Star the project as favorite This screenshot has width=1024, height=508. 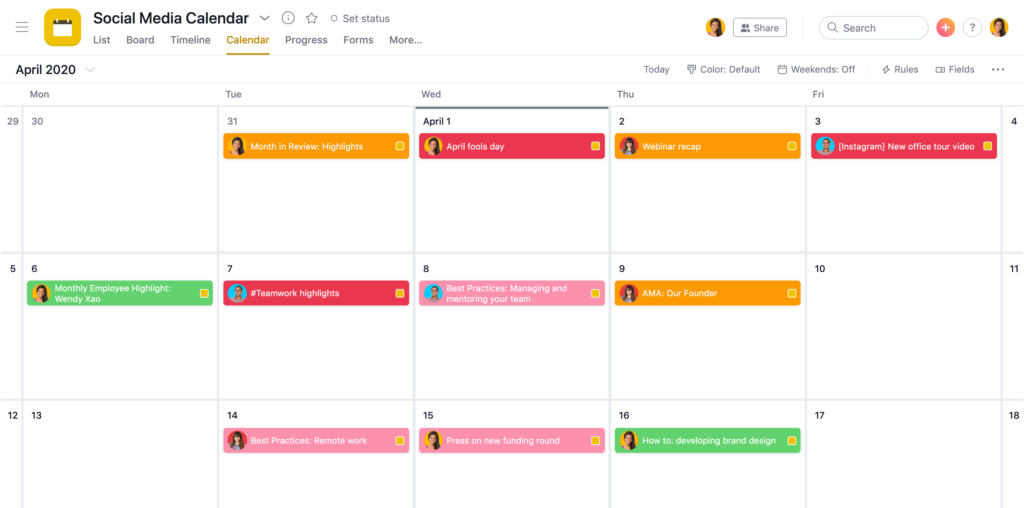311,18
